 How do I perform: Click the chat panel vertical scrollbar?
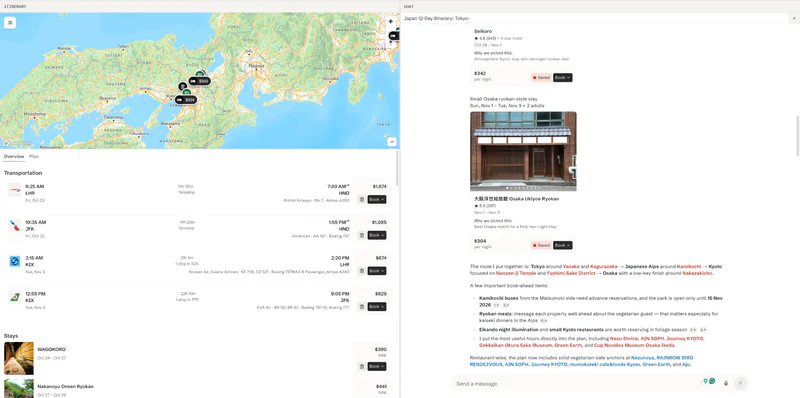point(797,136)
